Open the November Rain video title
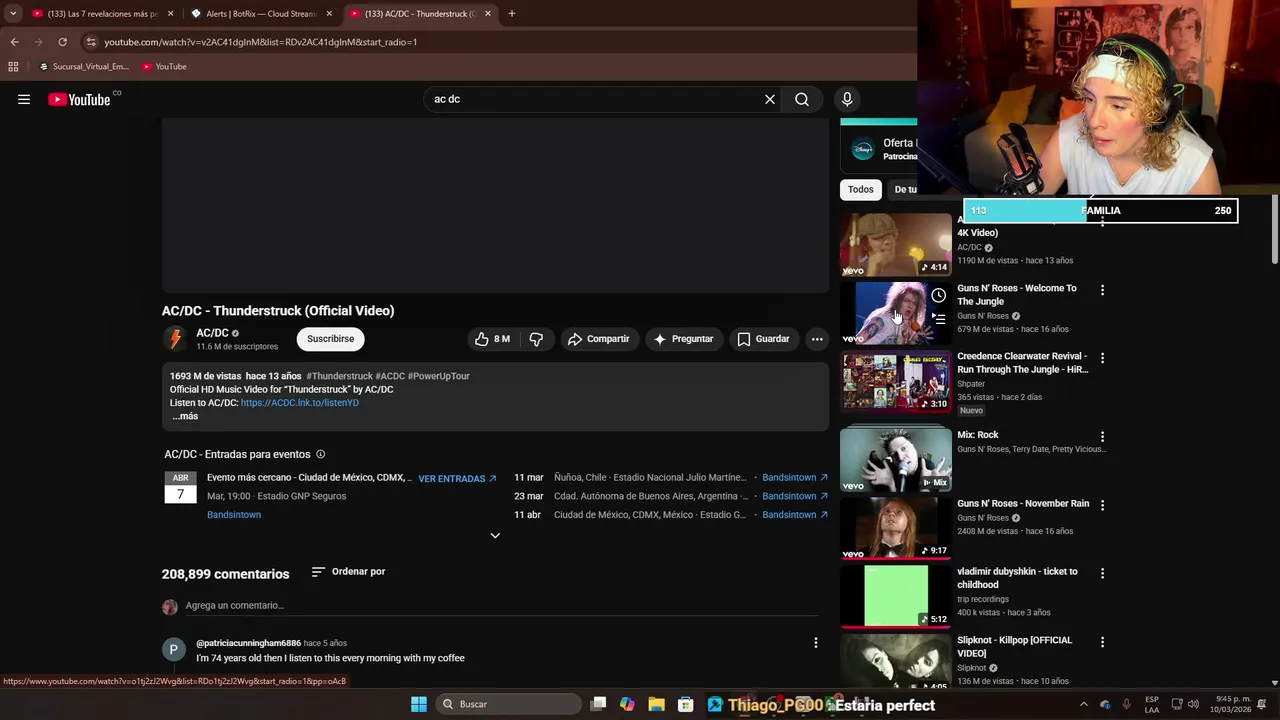Image resolution: width=1280 pixels, height=720 pixels. click(1023, 504)
